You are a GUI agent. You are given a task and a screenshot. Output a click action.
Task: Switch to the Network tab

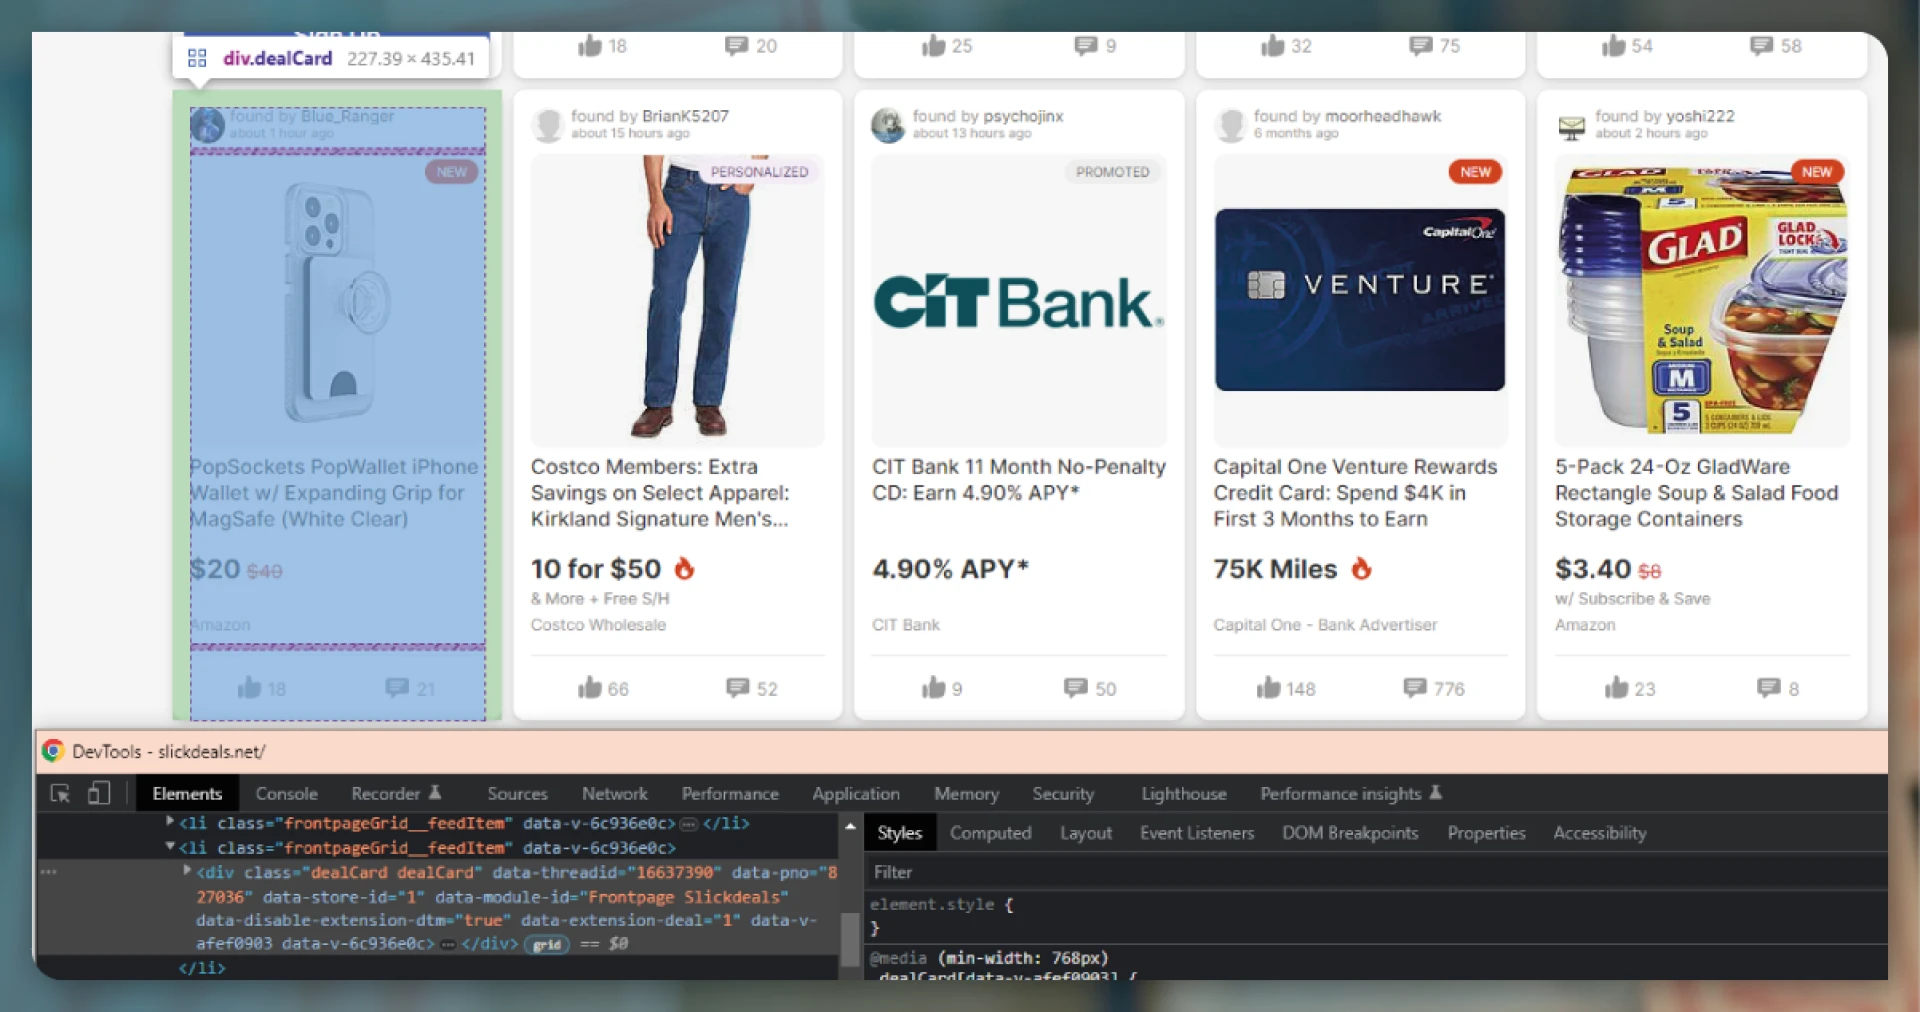614,793
